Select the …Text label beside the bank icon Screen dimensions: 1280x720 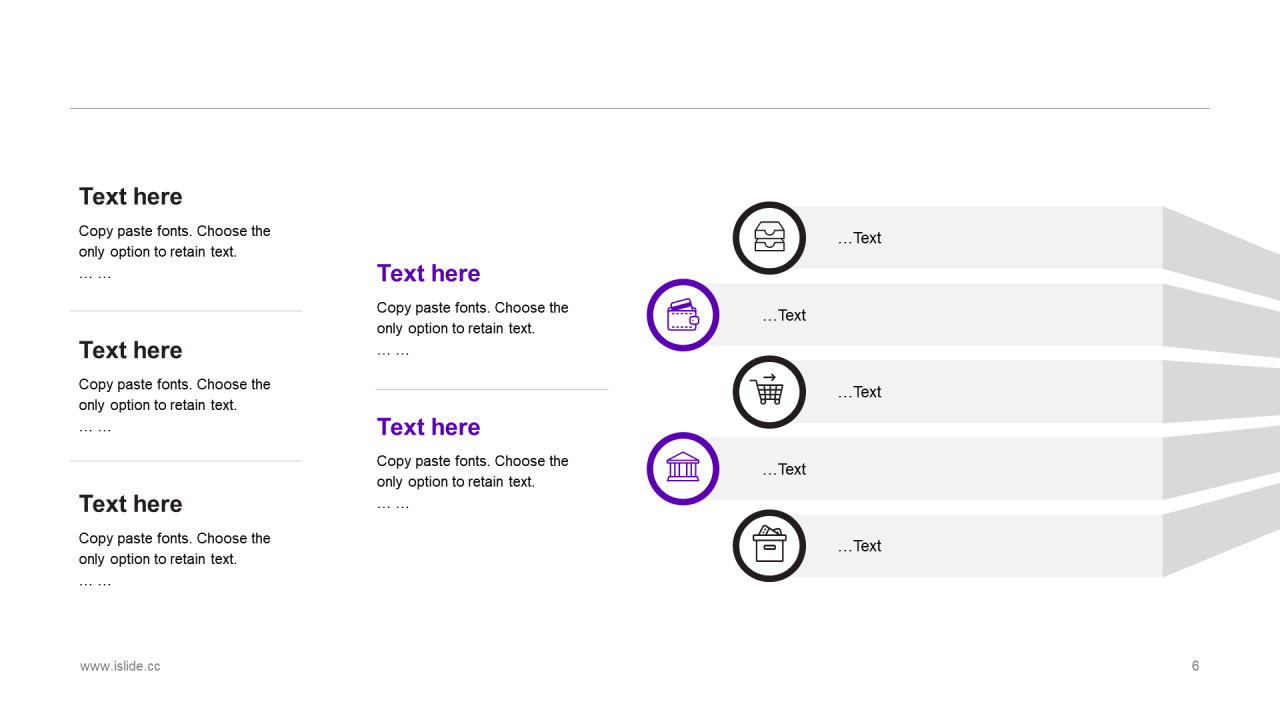click(784, 469)
